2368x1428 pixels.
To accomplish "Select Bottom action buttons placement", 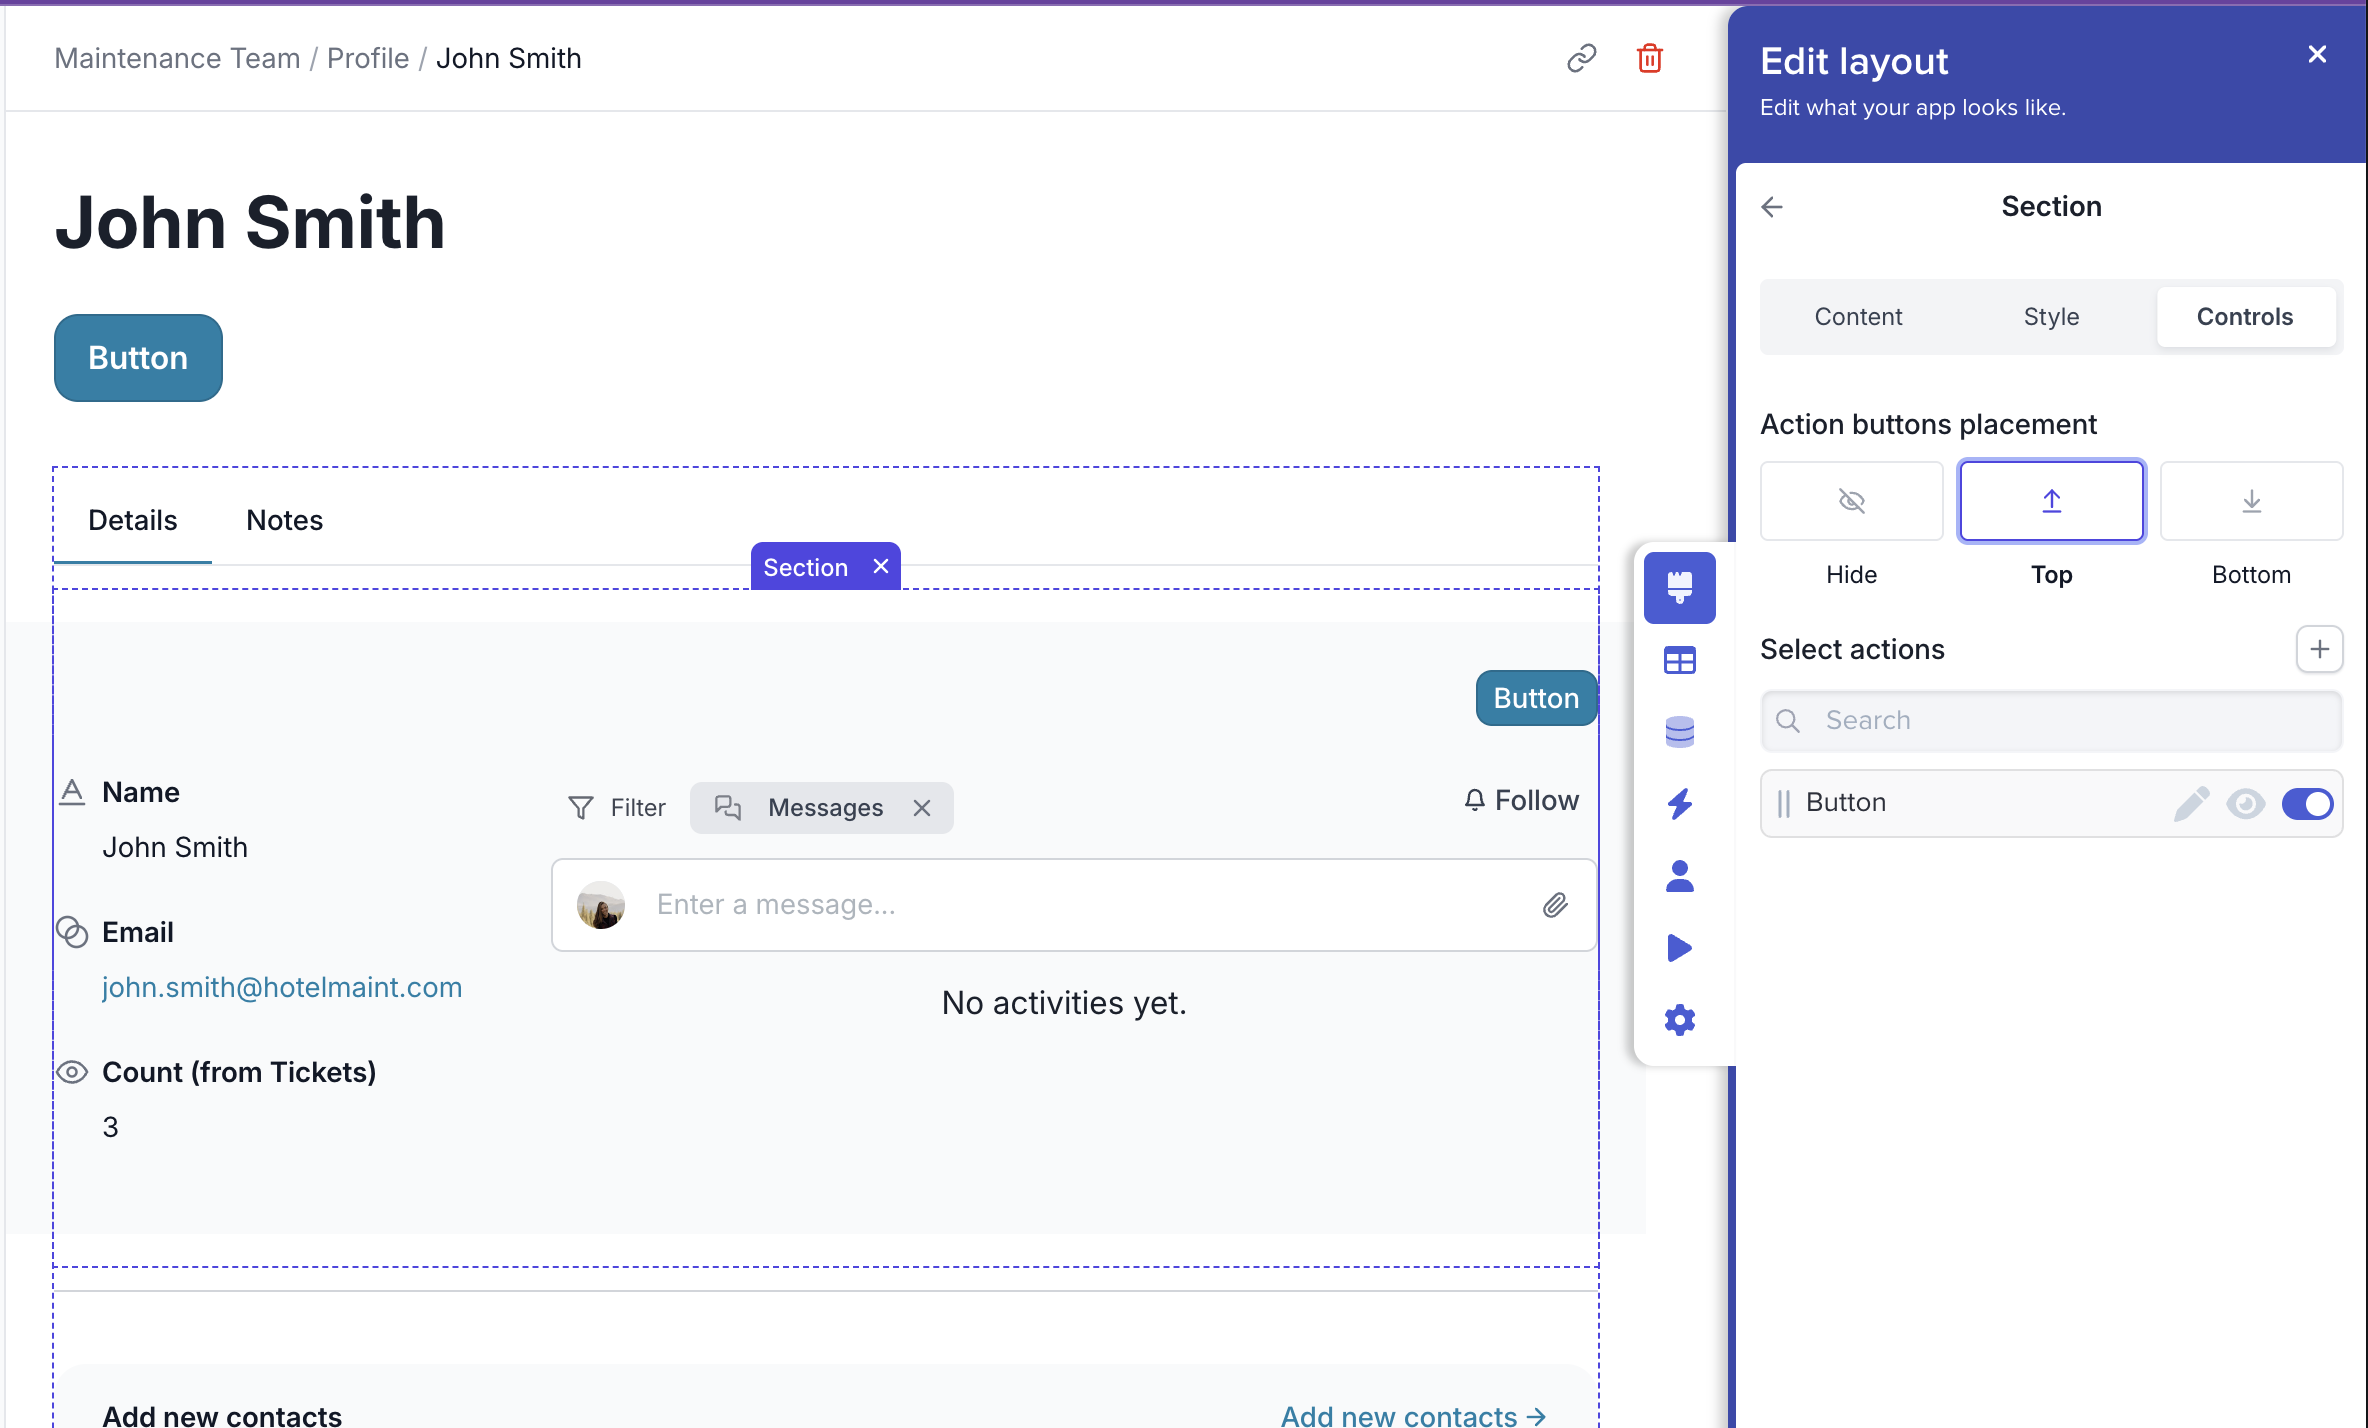I will [x=2250, y=501].
